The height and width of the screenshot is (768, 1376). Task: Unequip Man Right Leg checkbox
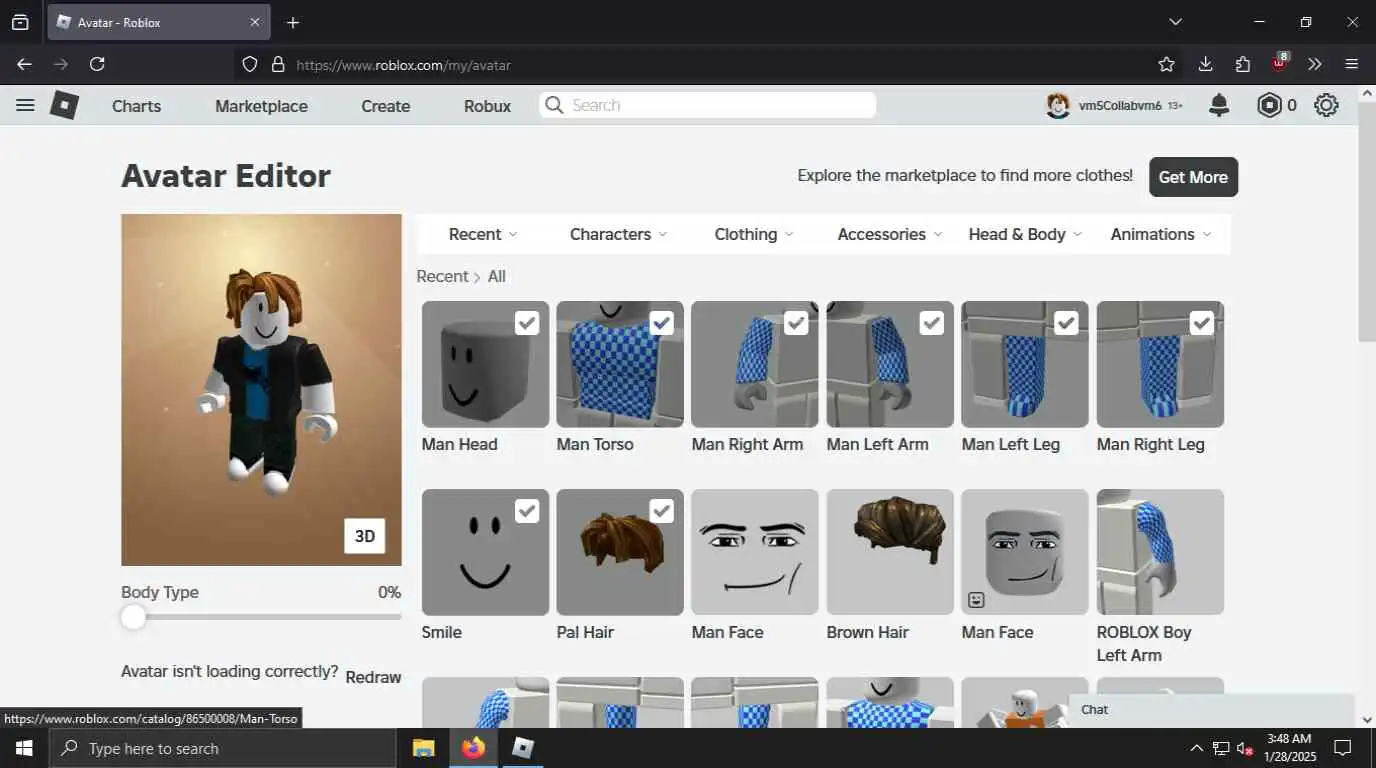(x=1202, y=323)
